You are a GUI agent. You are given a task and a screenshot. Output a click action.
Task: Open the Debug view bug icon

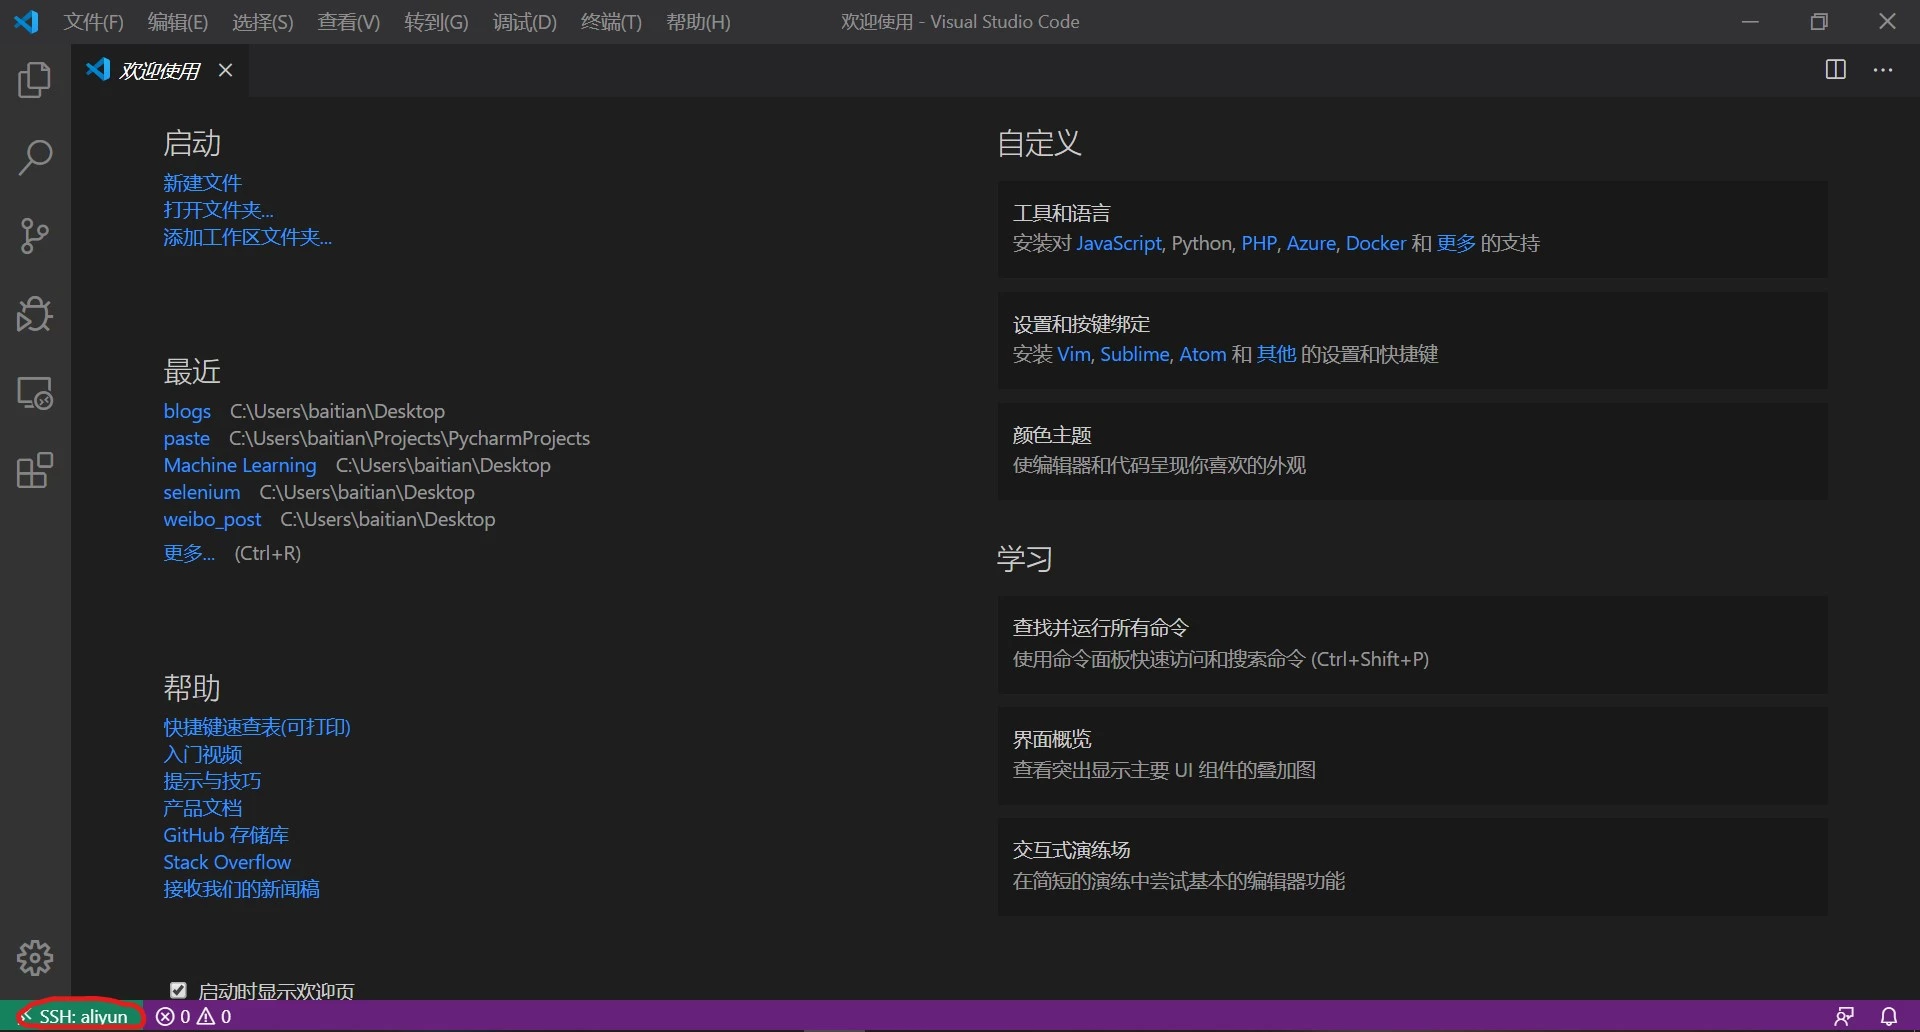(35, 314)
